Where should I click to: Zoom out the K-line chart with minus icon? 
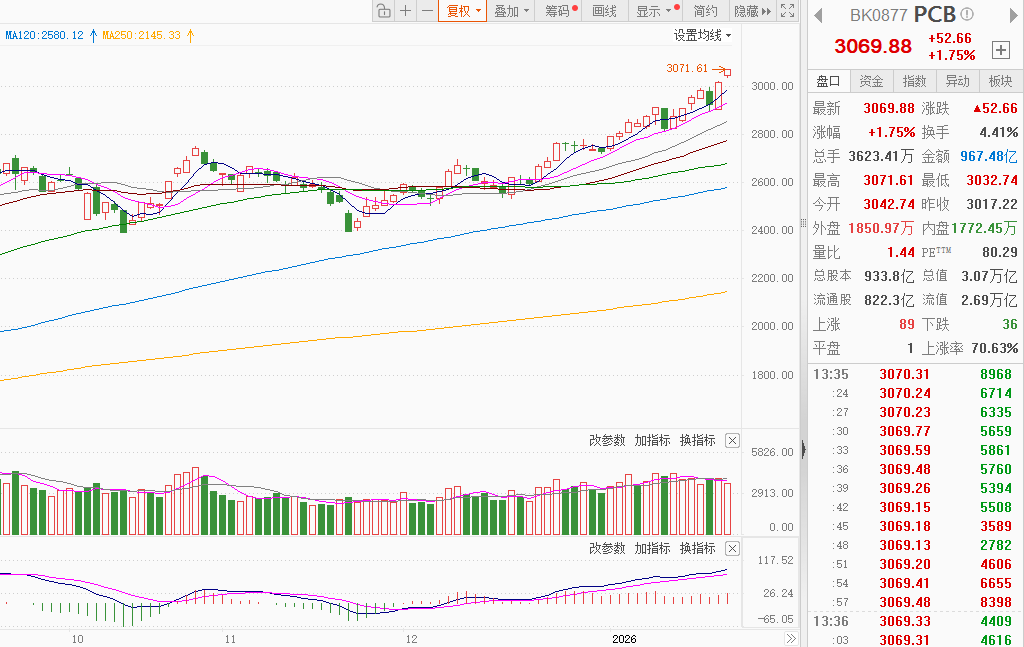tap(427, 11)
